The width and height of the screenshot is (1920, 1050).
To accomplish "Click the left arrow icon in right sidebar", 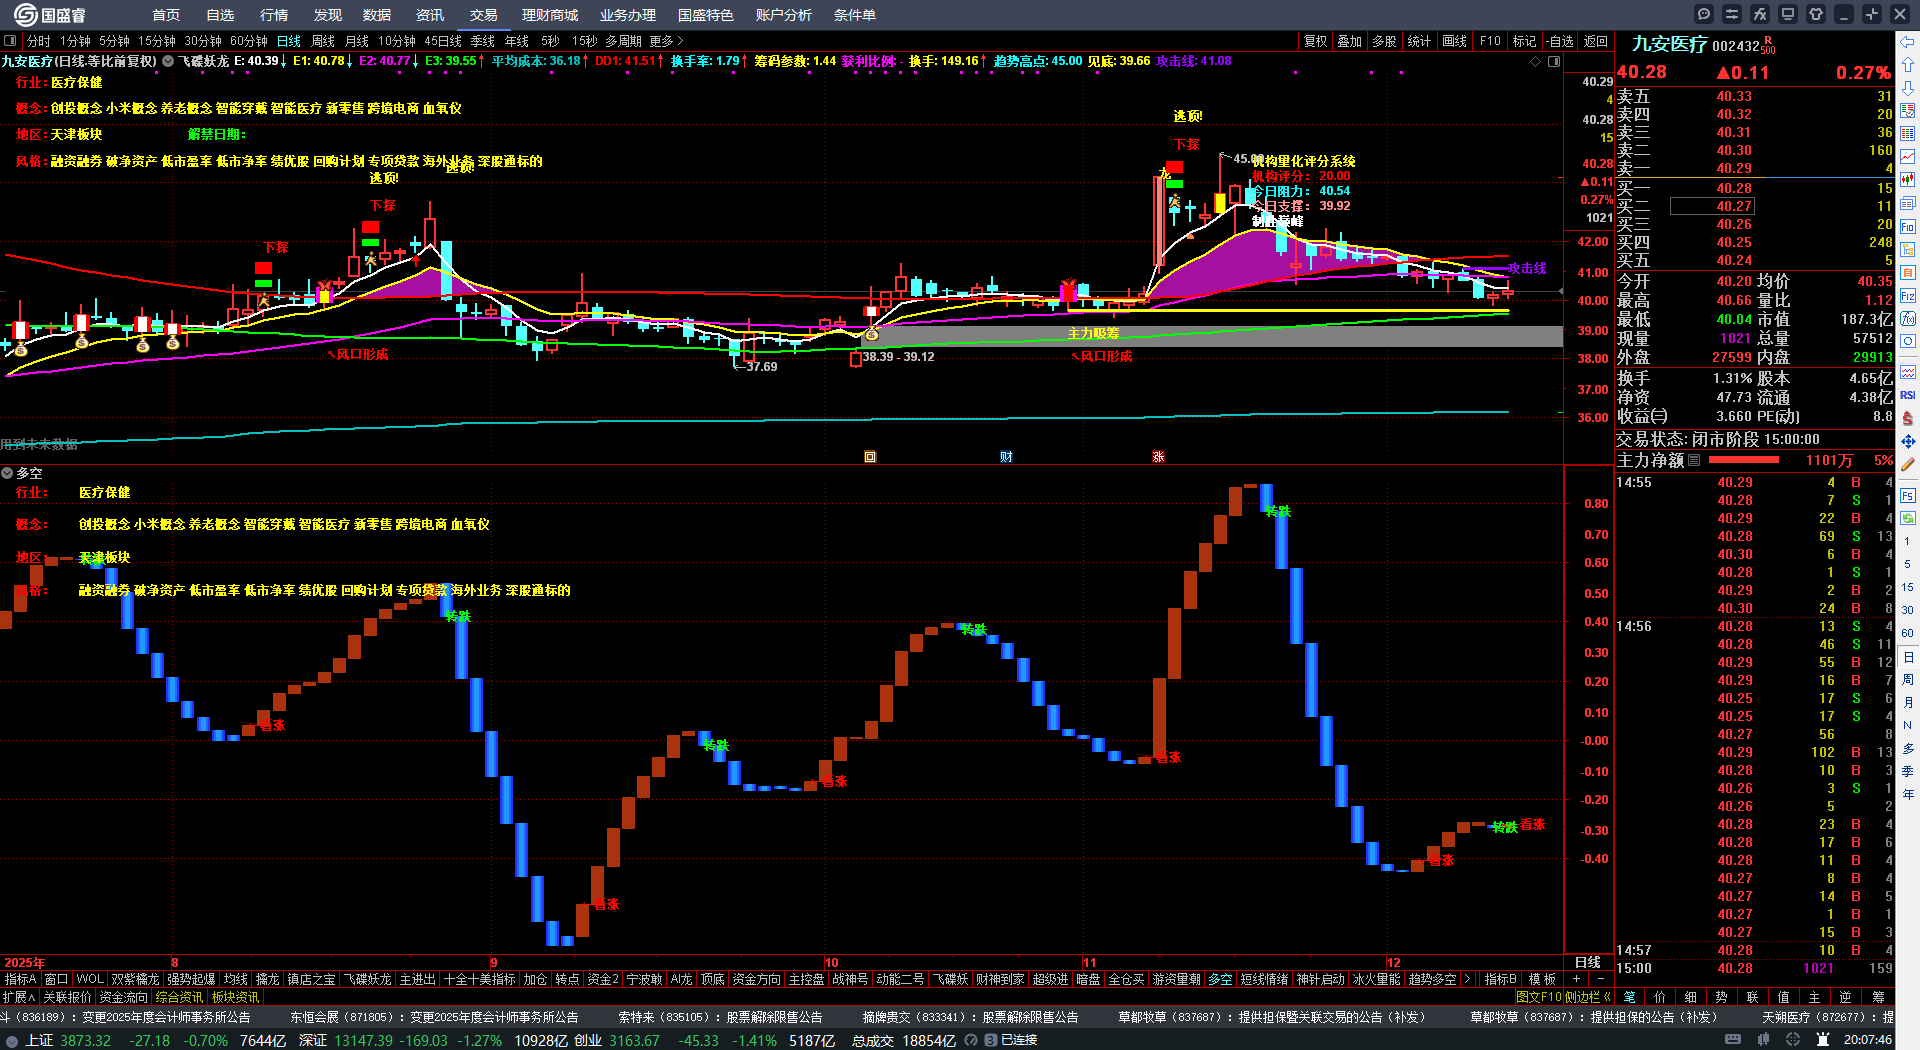I will (x=1908, y=42).
